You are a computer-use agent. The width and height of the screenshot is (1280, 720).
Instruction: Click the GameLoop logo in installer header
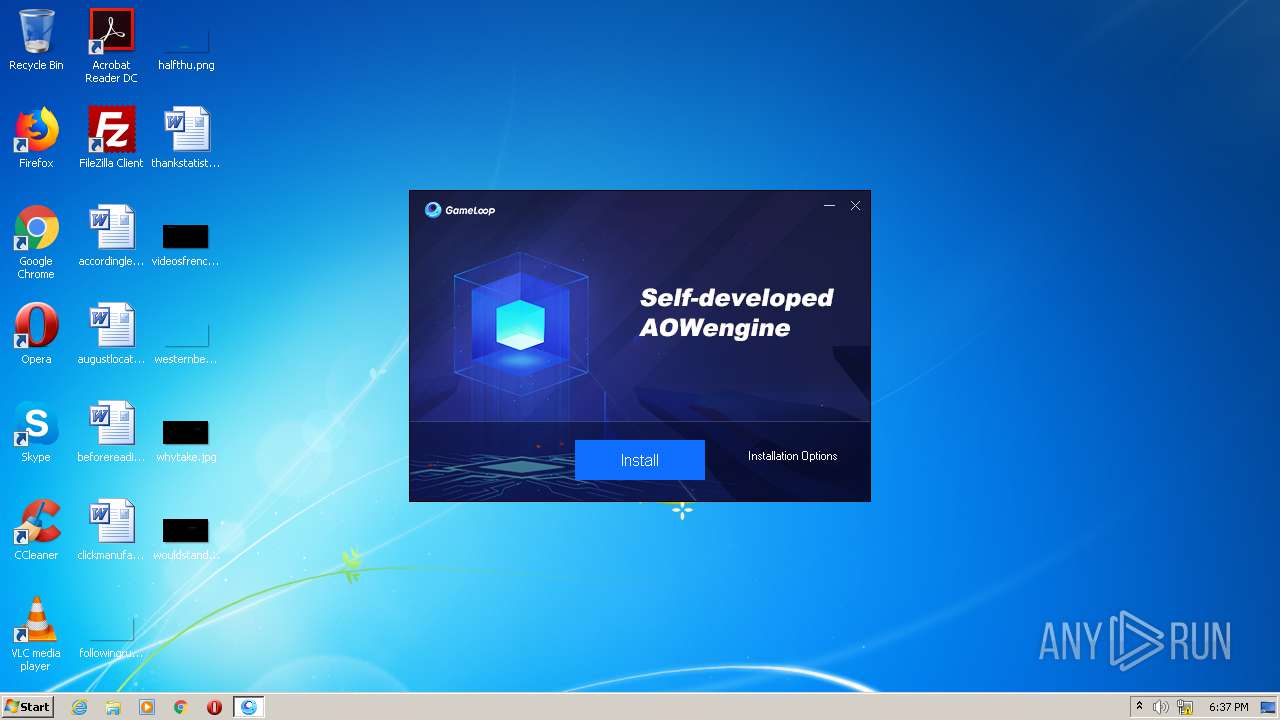[x=460, y=210]
